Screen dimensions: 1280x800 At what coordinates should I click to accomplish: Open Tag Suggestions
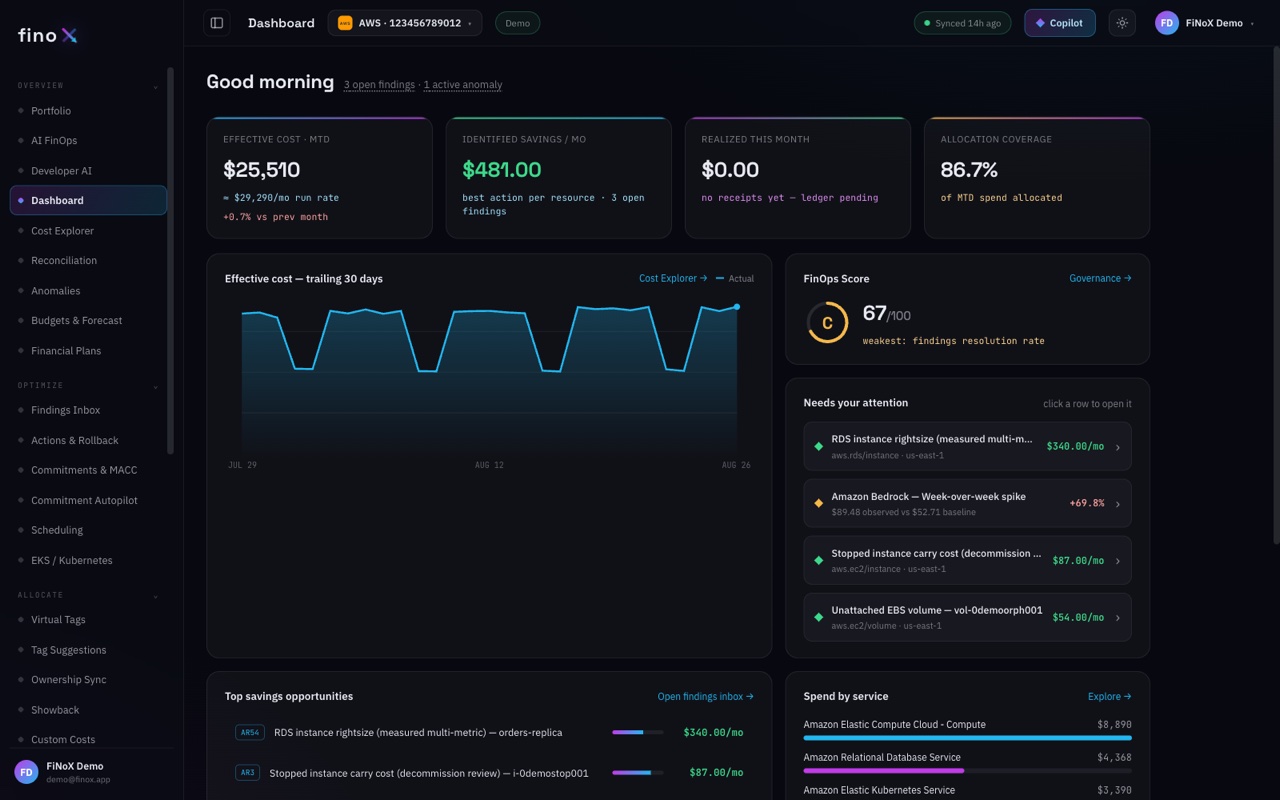point(88,650)
